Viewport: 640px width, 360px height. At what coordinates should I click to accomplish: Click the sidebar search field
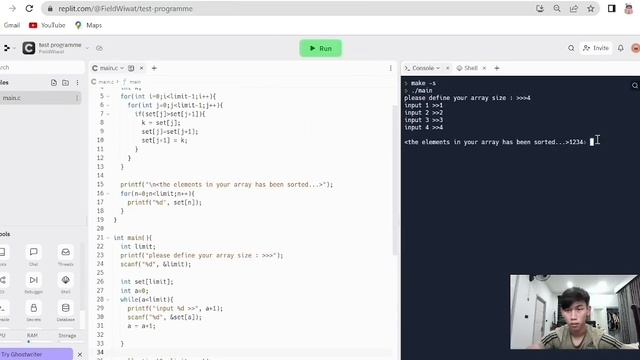(41, 67)
